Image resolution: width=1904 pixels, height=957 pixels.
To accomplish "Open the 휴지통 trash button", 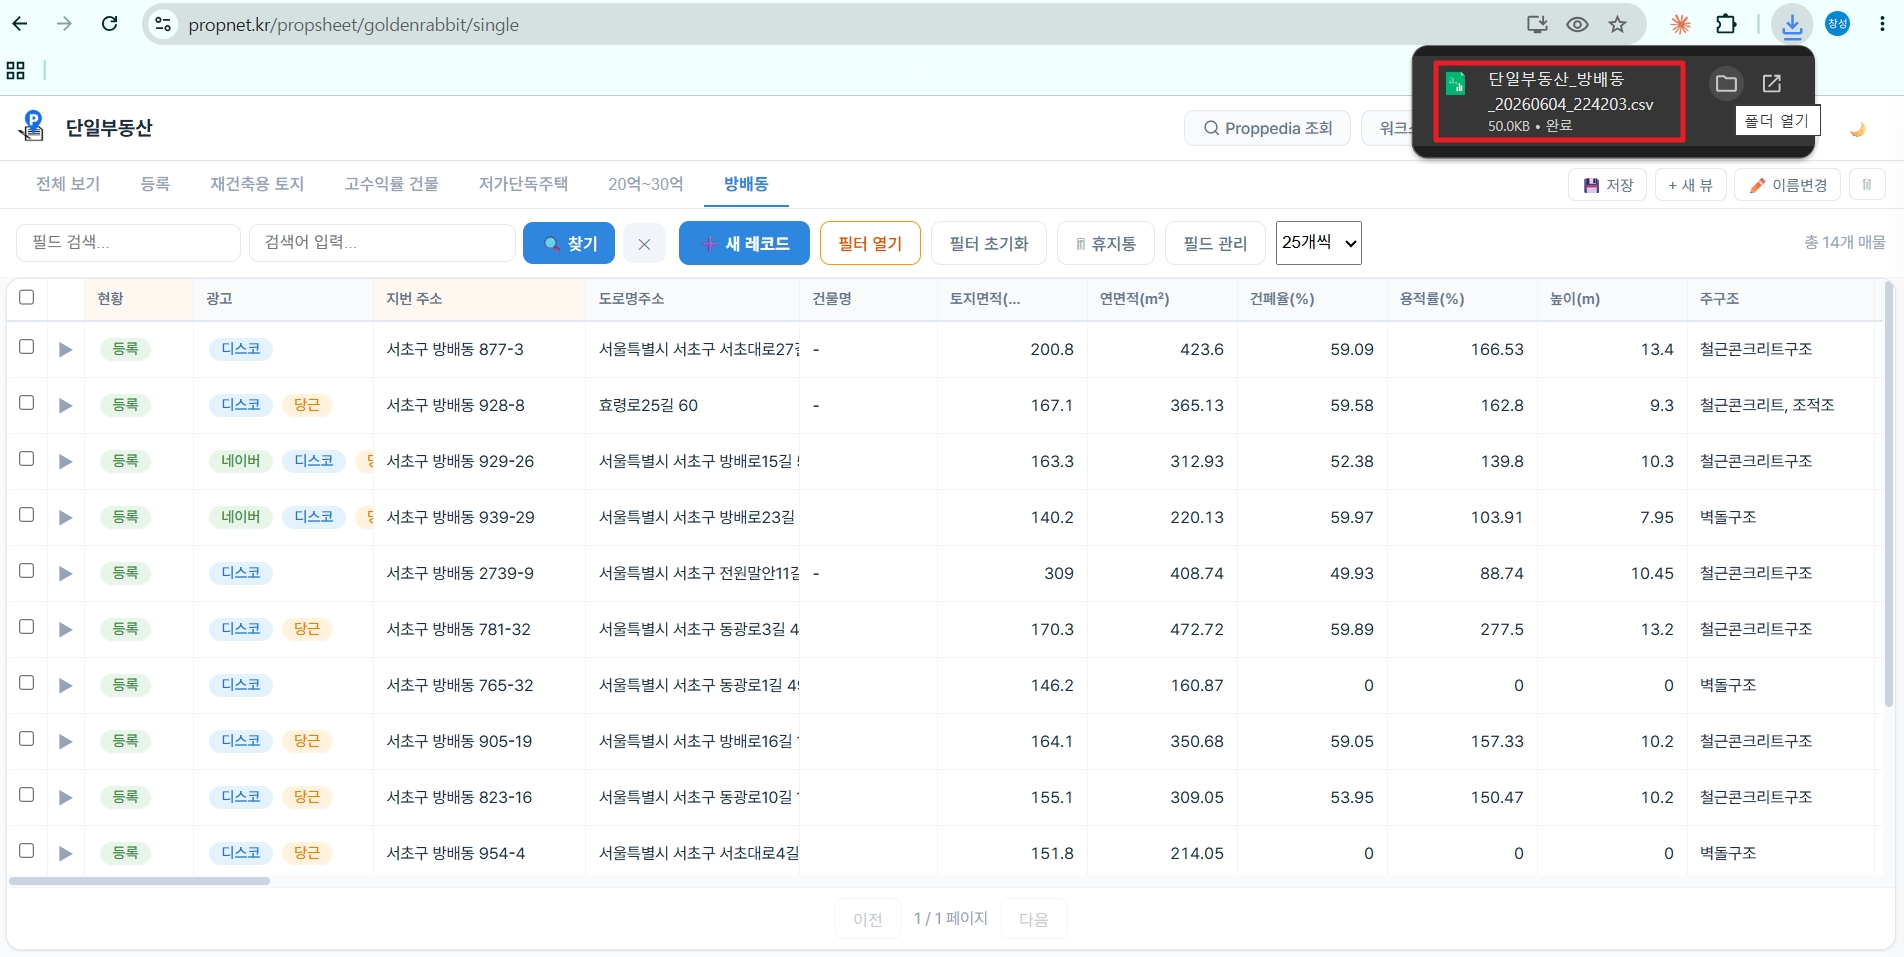I will click(1105, 244).
